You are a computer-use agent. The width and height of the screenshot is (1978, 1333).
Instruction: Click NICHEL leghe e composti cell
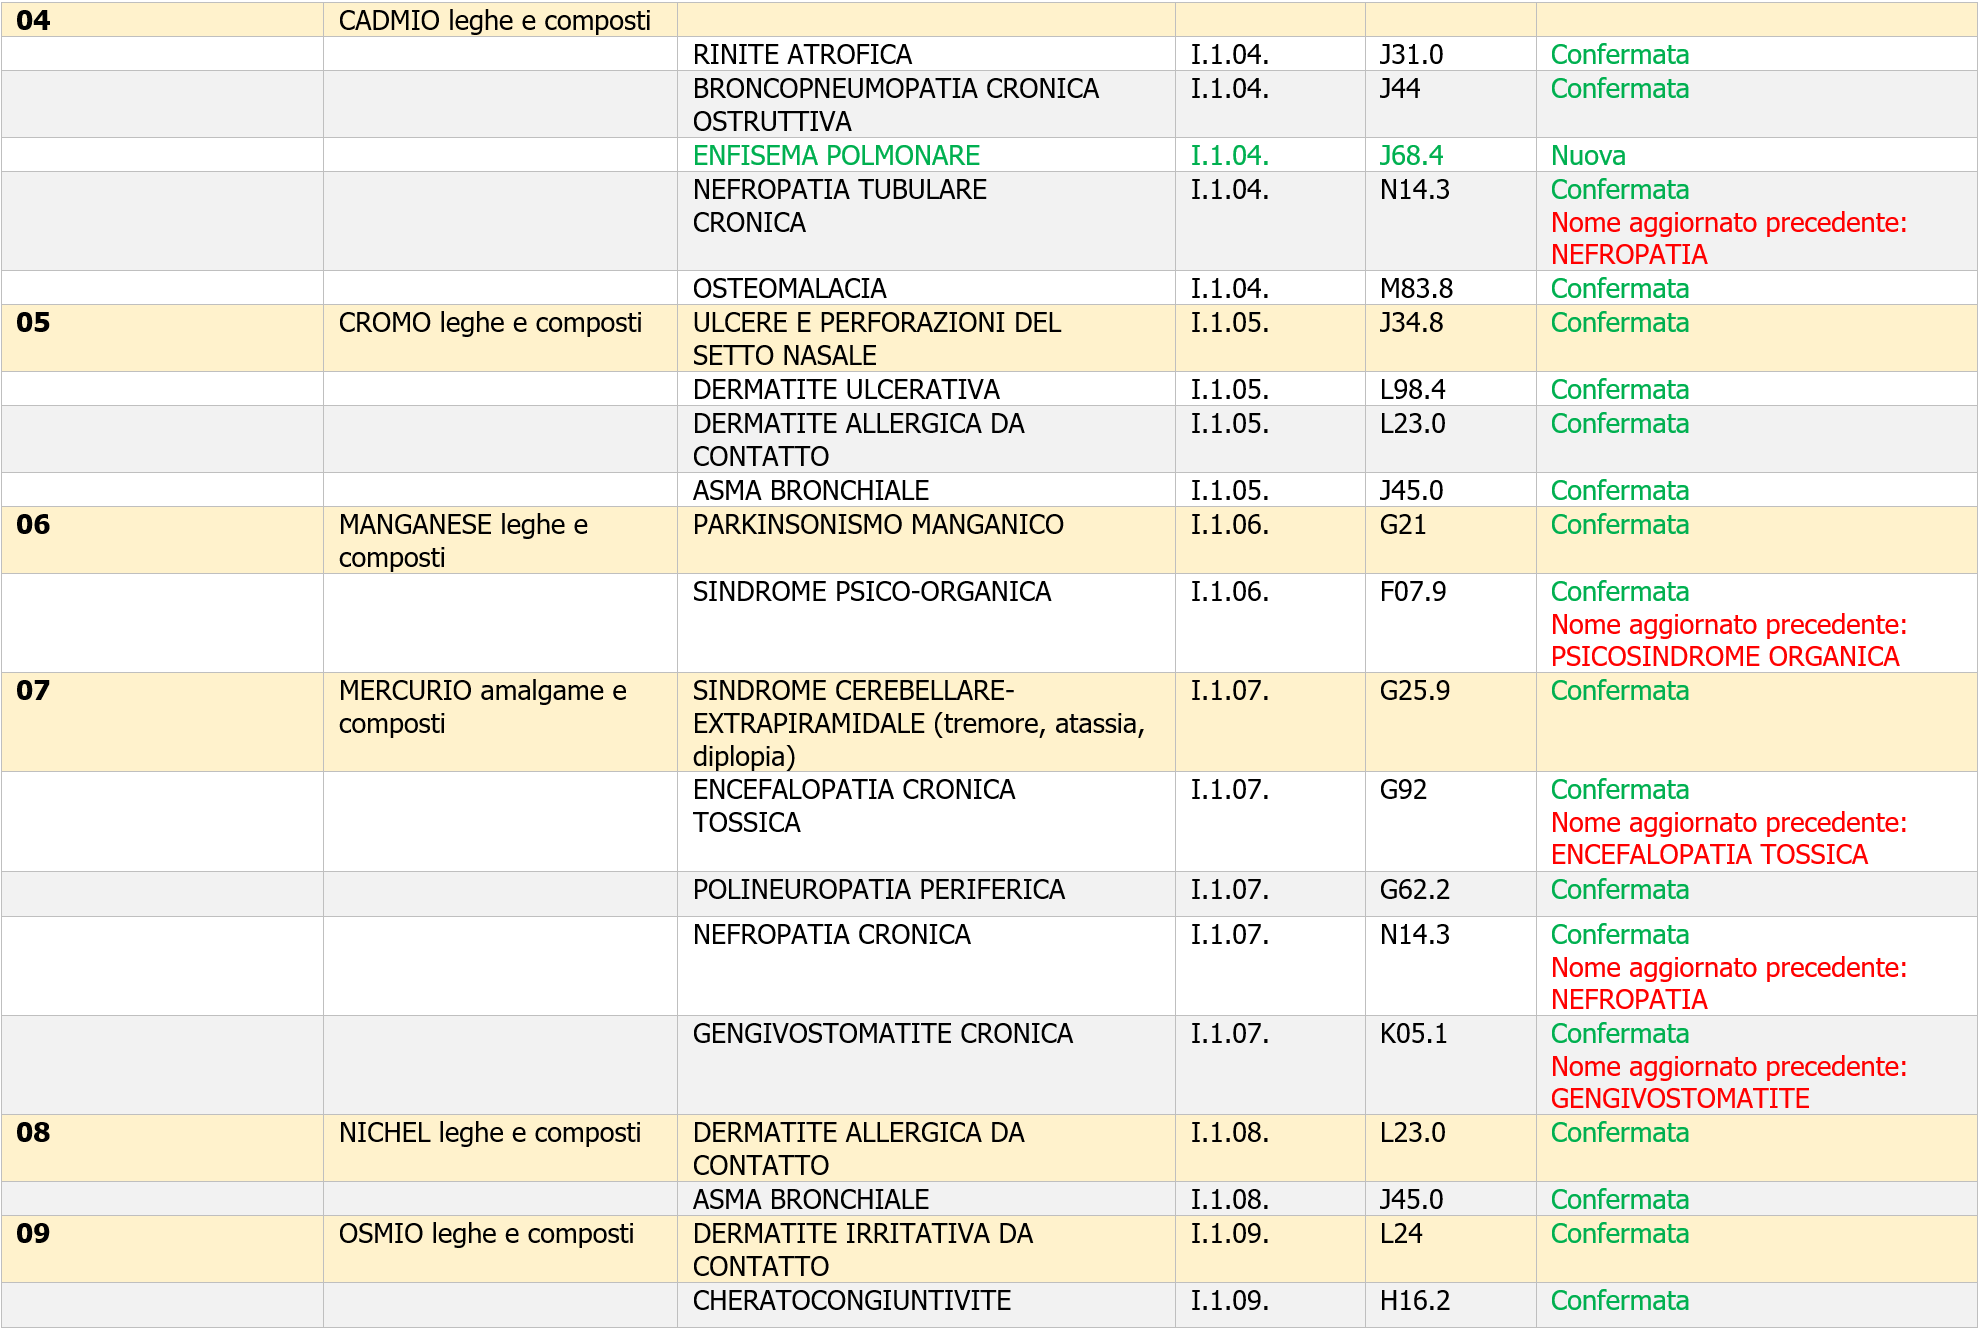[x=489, y=1132]
